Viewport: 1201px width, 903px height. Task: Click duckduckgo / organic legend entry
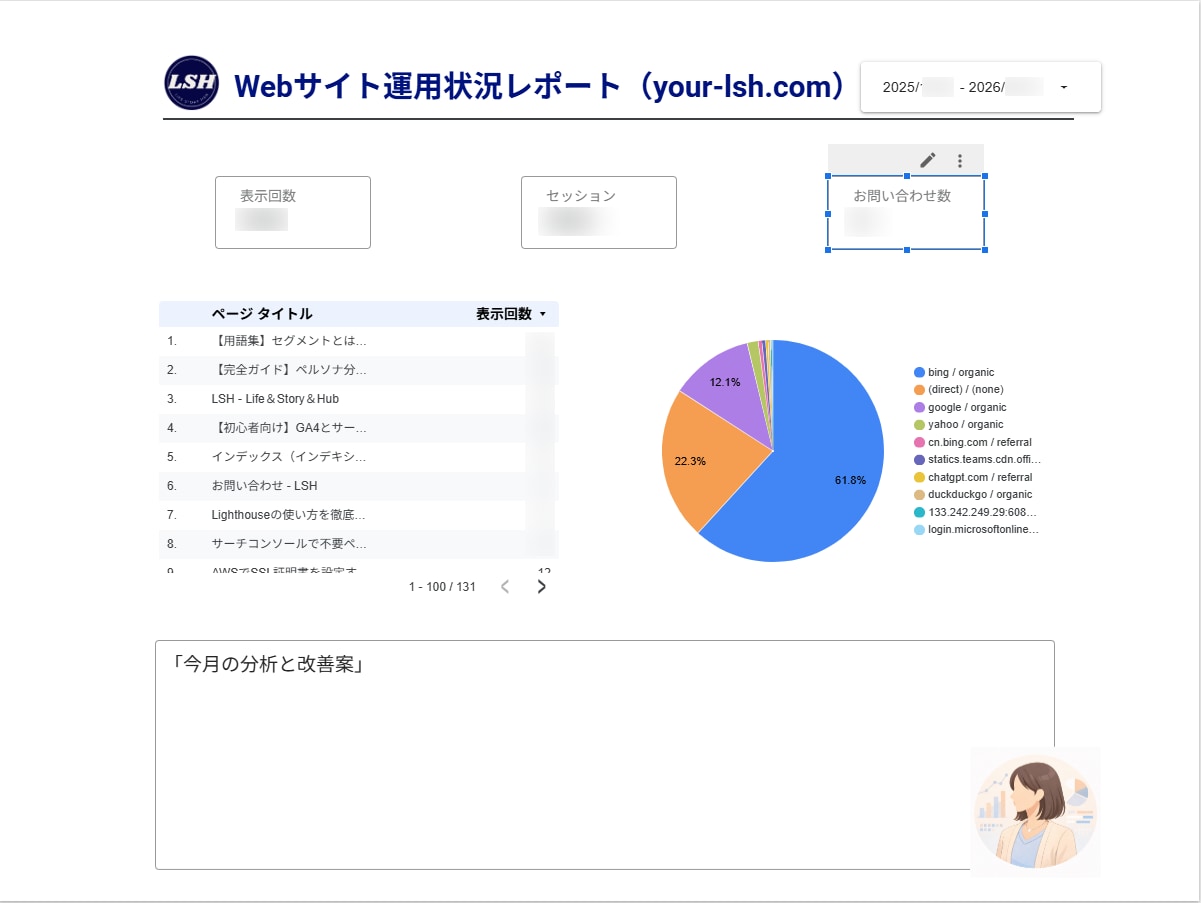[973, 494]
